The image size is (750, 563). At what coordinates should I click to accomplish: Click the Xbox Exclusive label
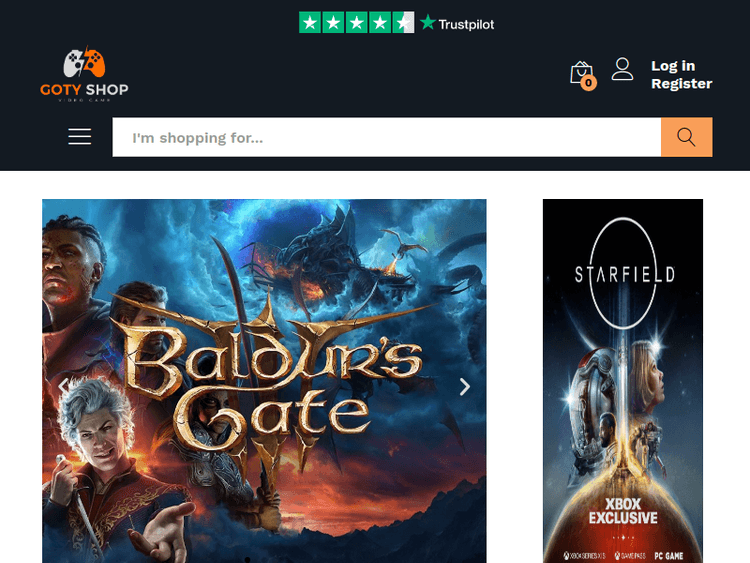coord(623,511)
